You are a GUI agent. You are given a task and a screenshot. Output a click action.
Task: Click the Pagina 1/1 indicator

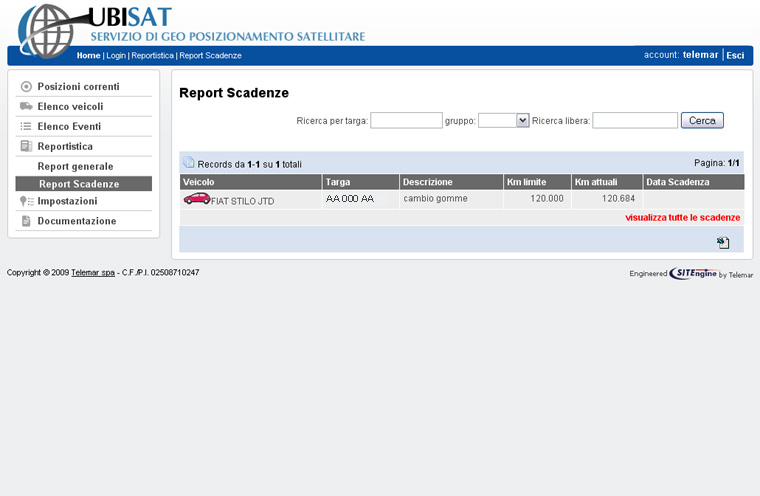pos(717,163)
